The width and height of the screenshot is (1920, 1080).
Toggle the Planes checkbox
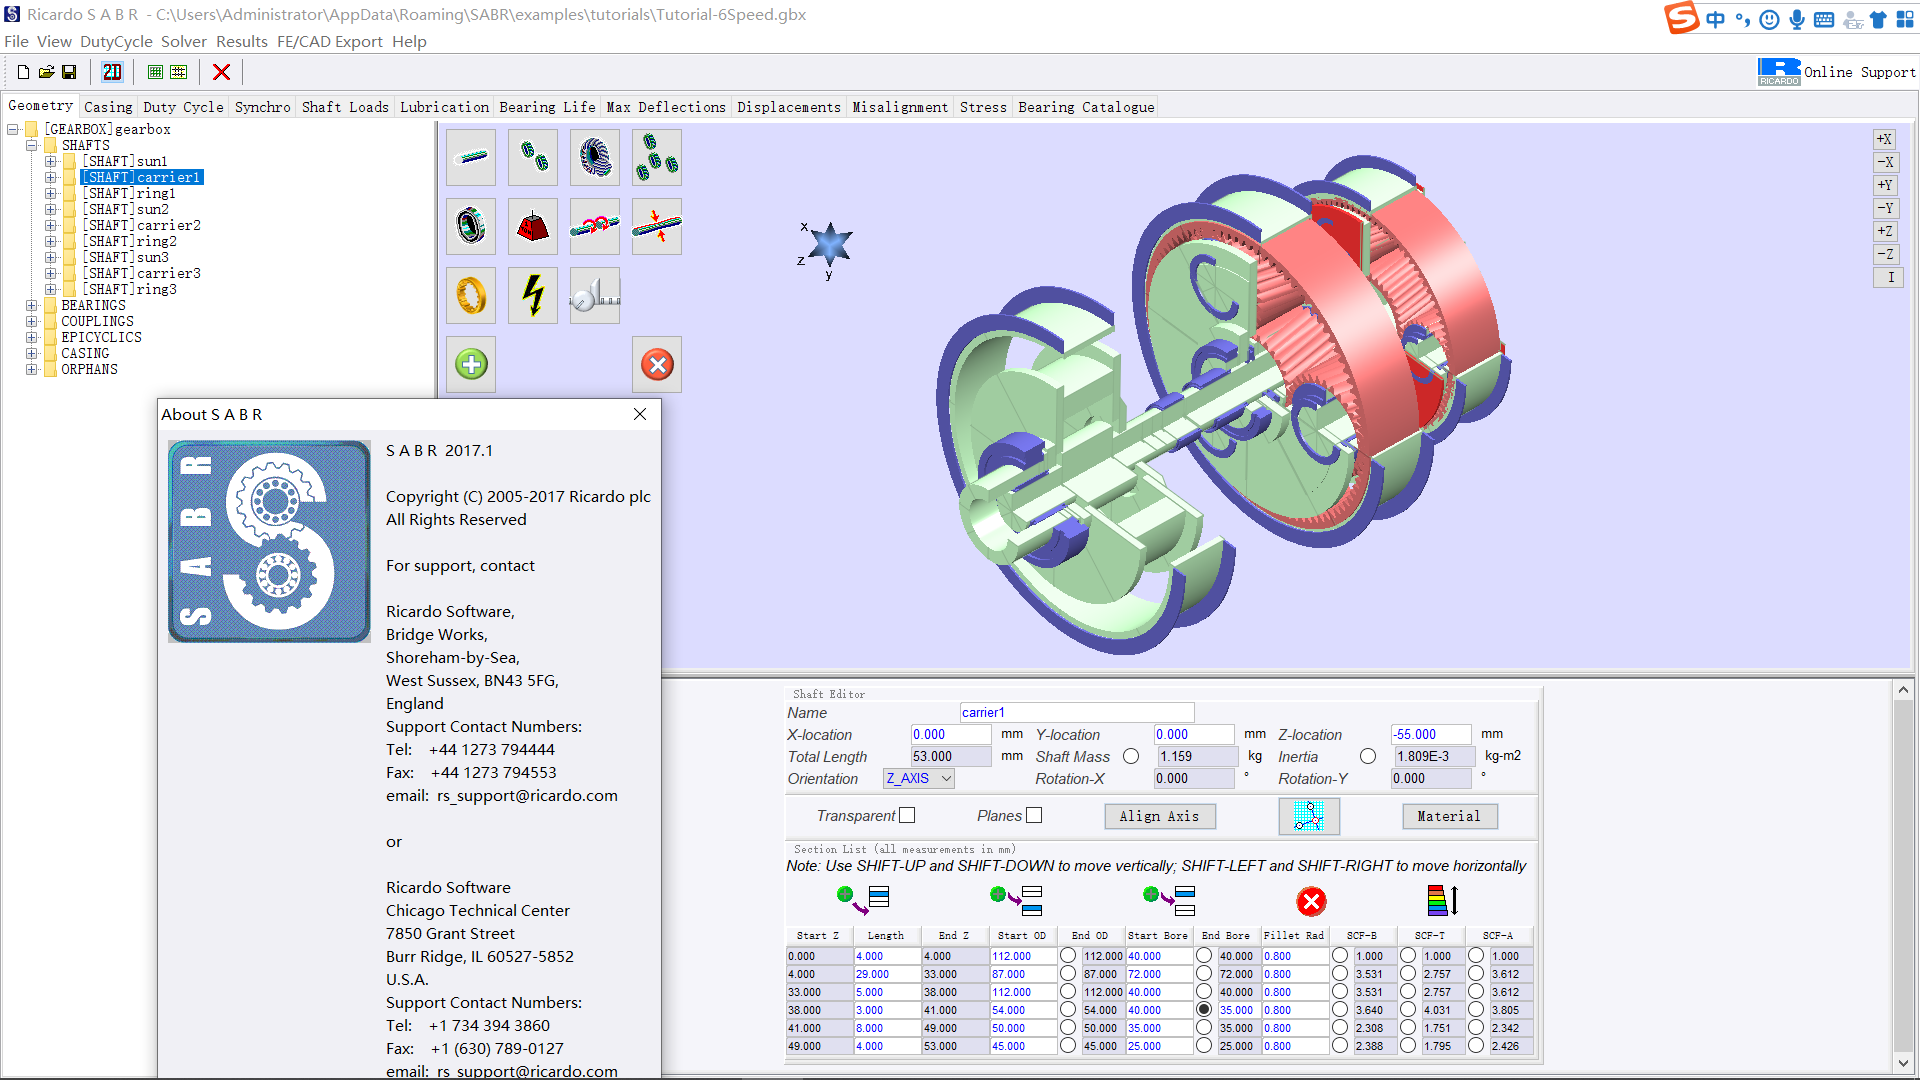[1034, 815]
